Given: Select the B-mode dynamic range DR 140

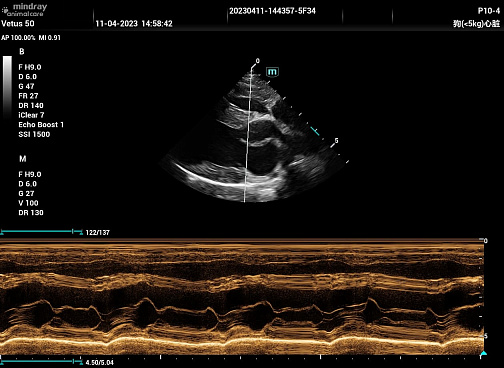Looking at the screenshot, I should (31, 106).
